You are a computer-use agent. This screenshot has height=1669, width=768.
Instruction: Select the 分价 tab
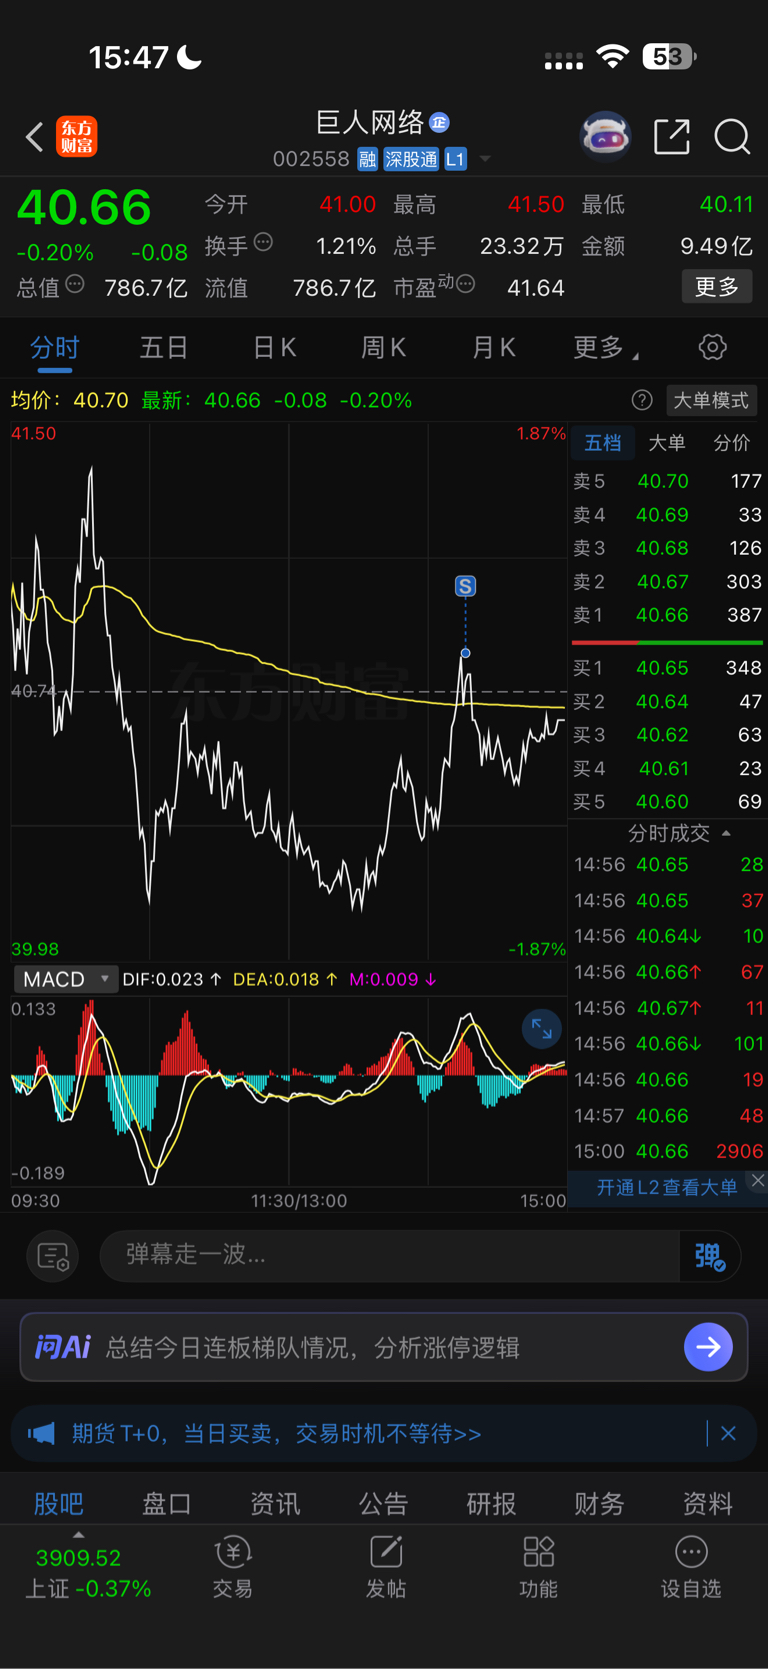point(731,443)
